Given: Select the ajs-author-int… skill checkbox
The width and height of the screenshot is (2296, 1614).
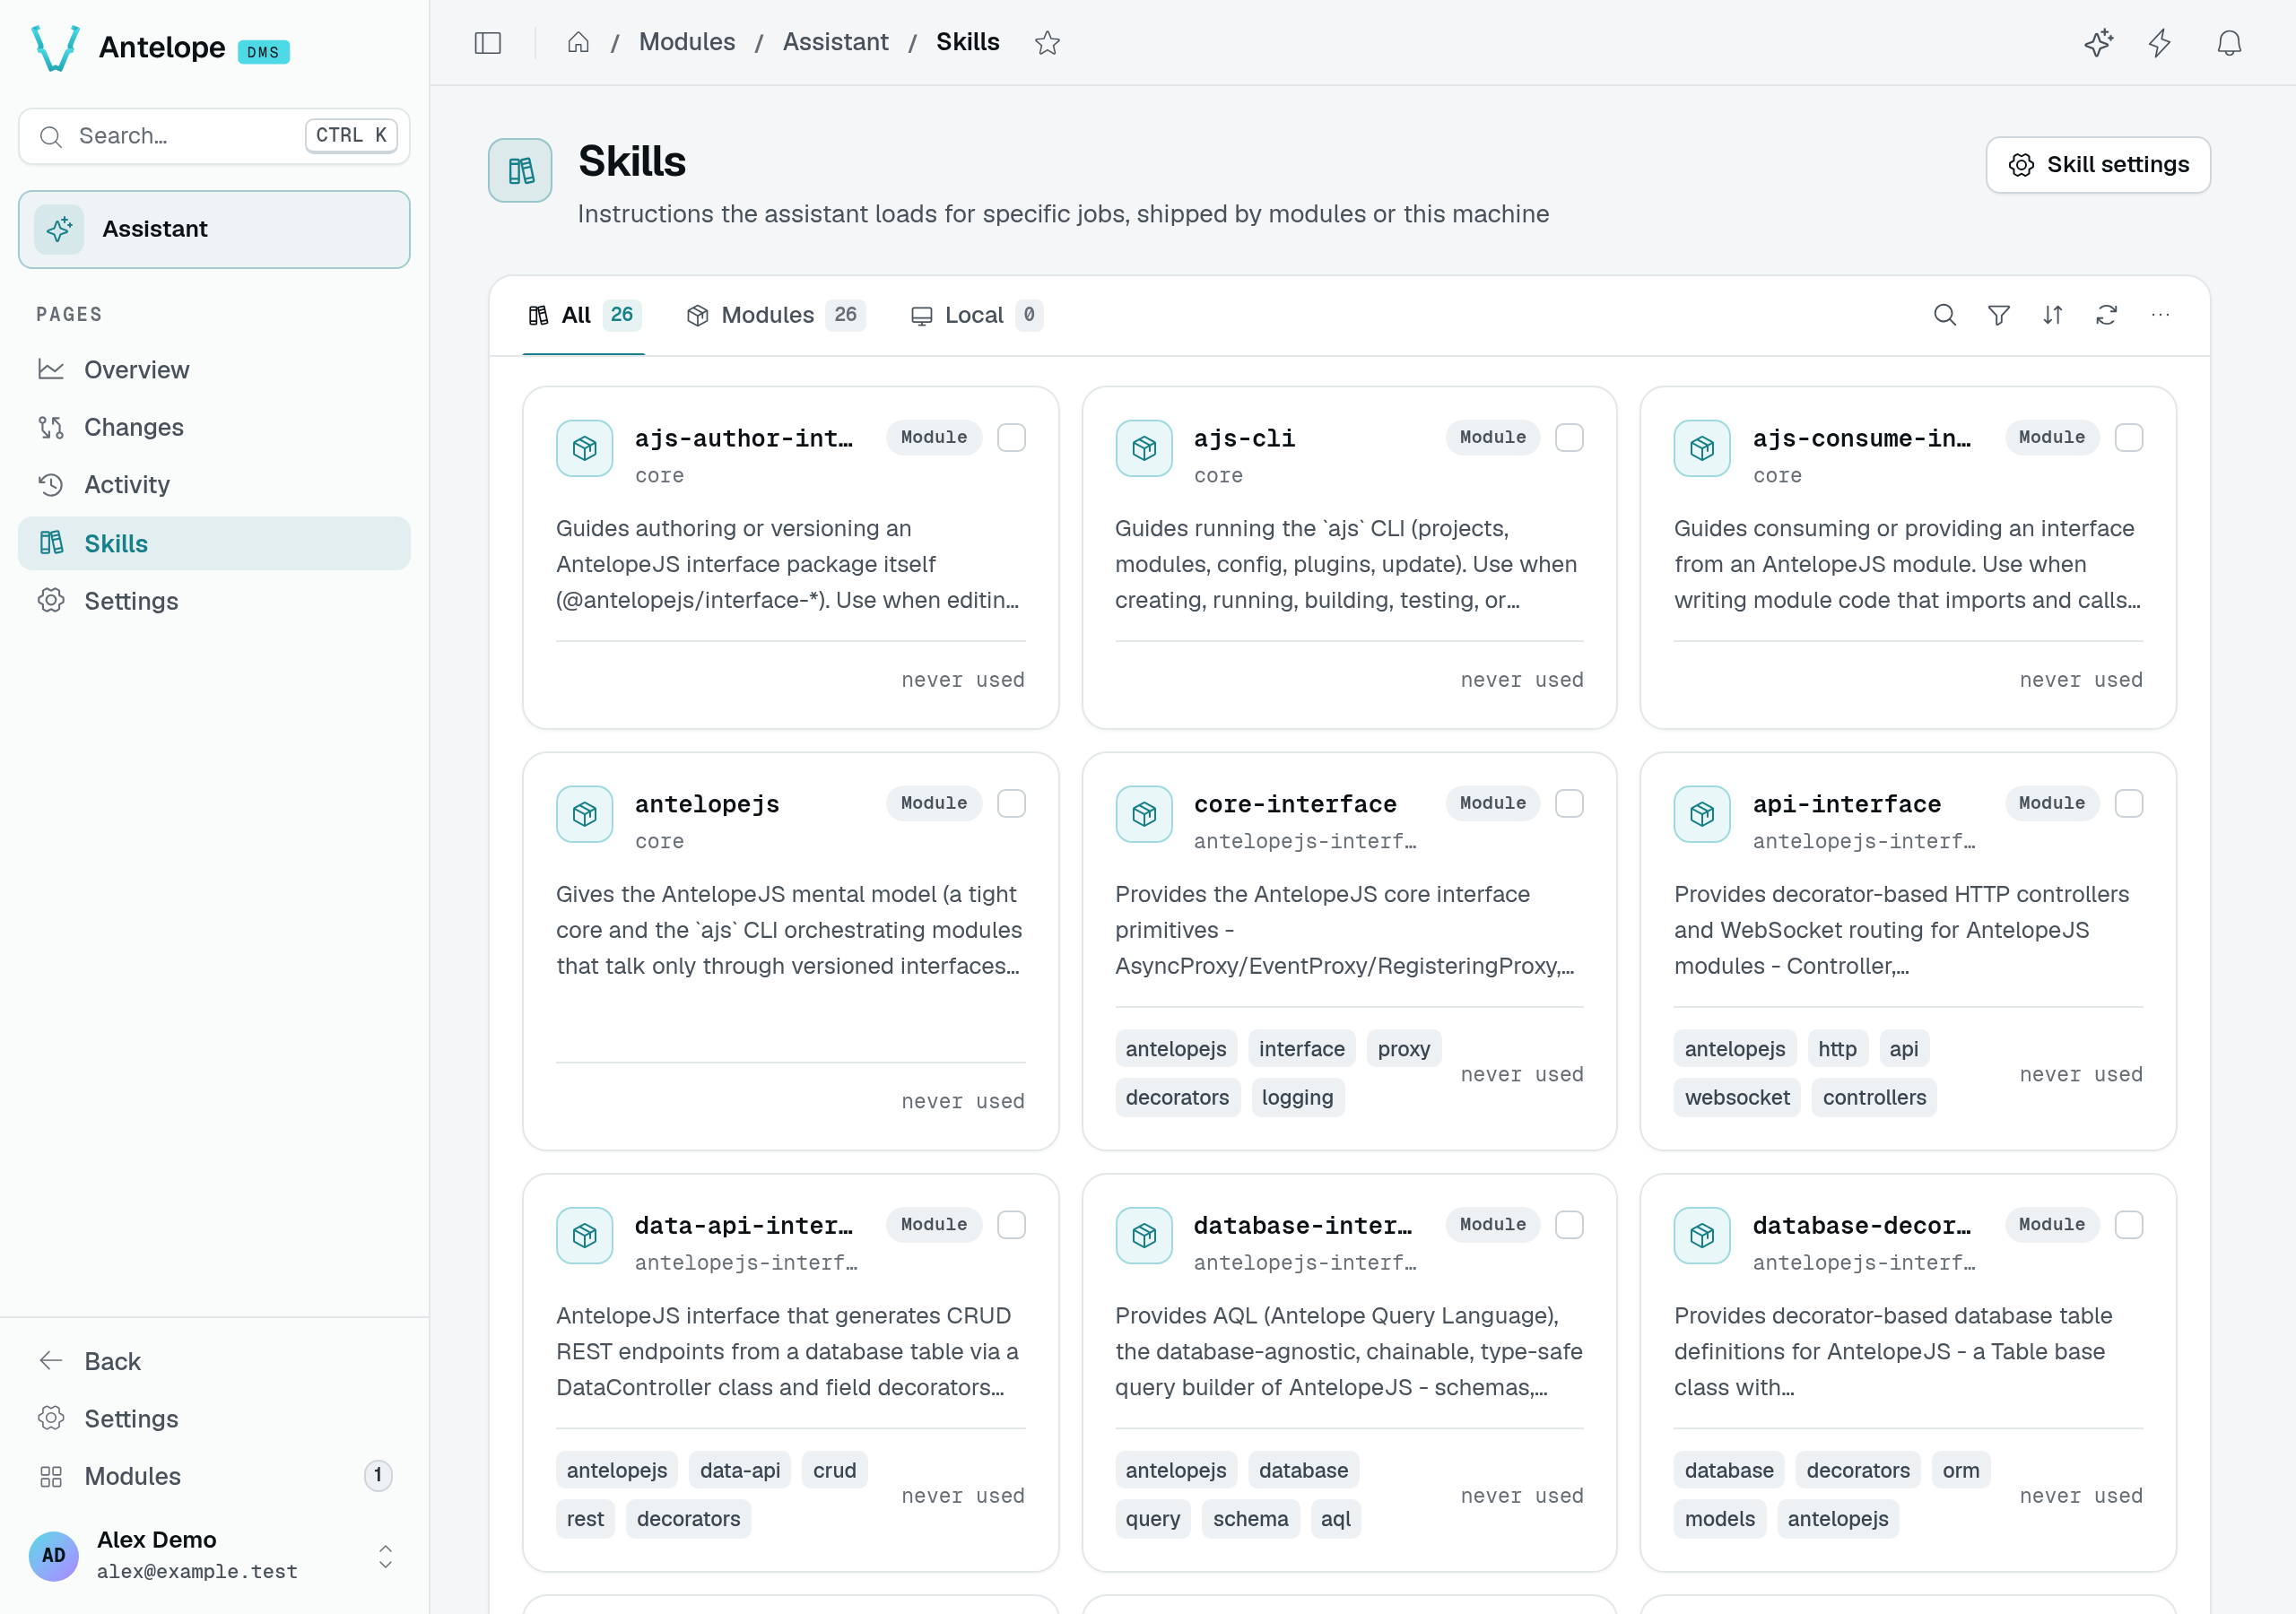Looking at the screenshot, I should [1011, 437].
